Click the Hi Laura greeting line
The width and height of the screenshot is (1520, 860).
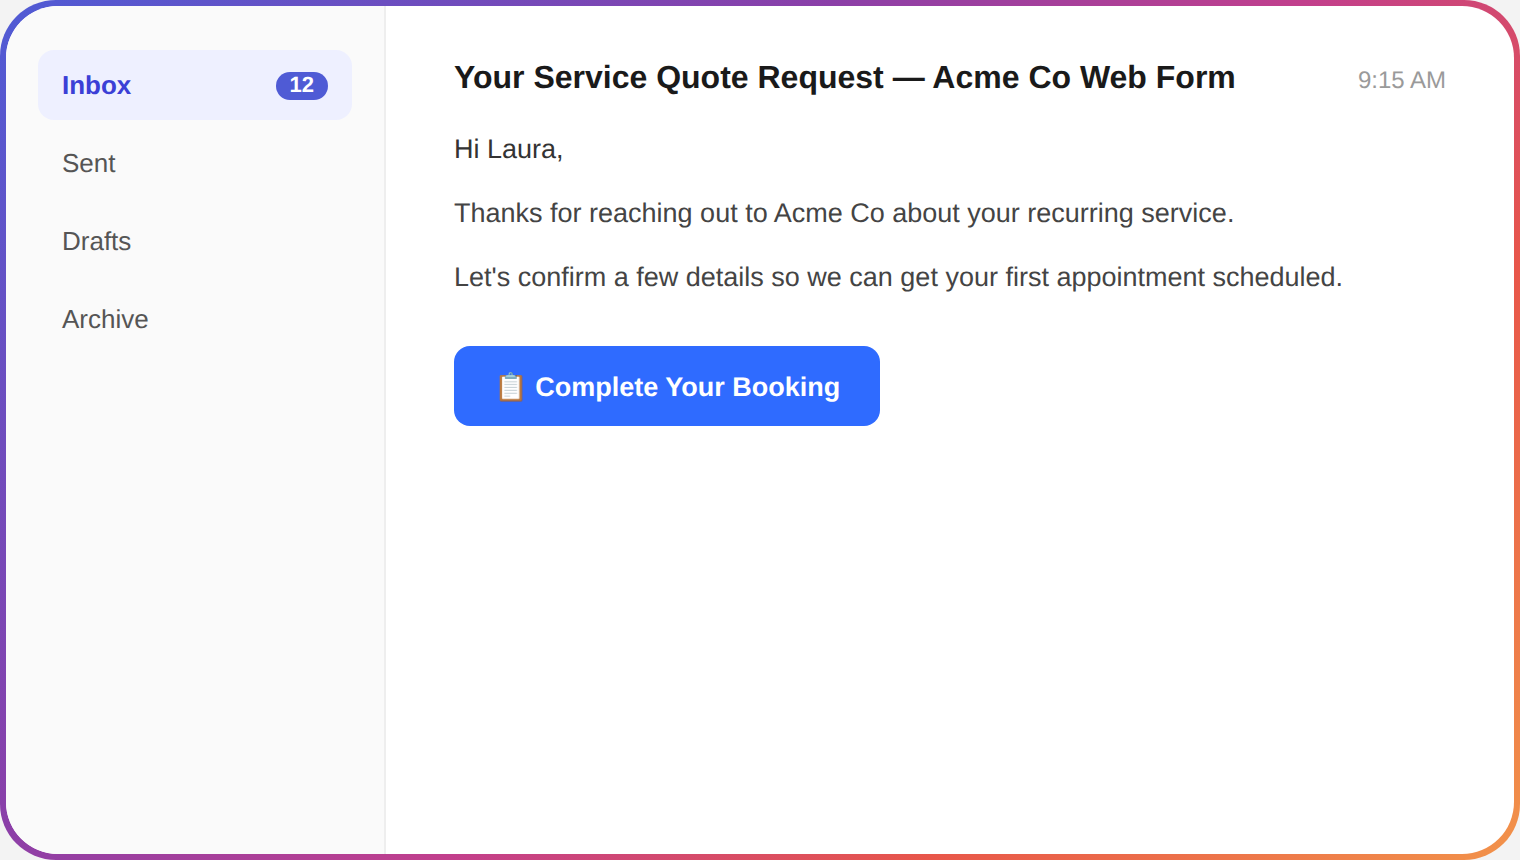tap(508, 149)
